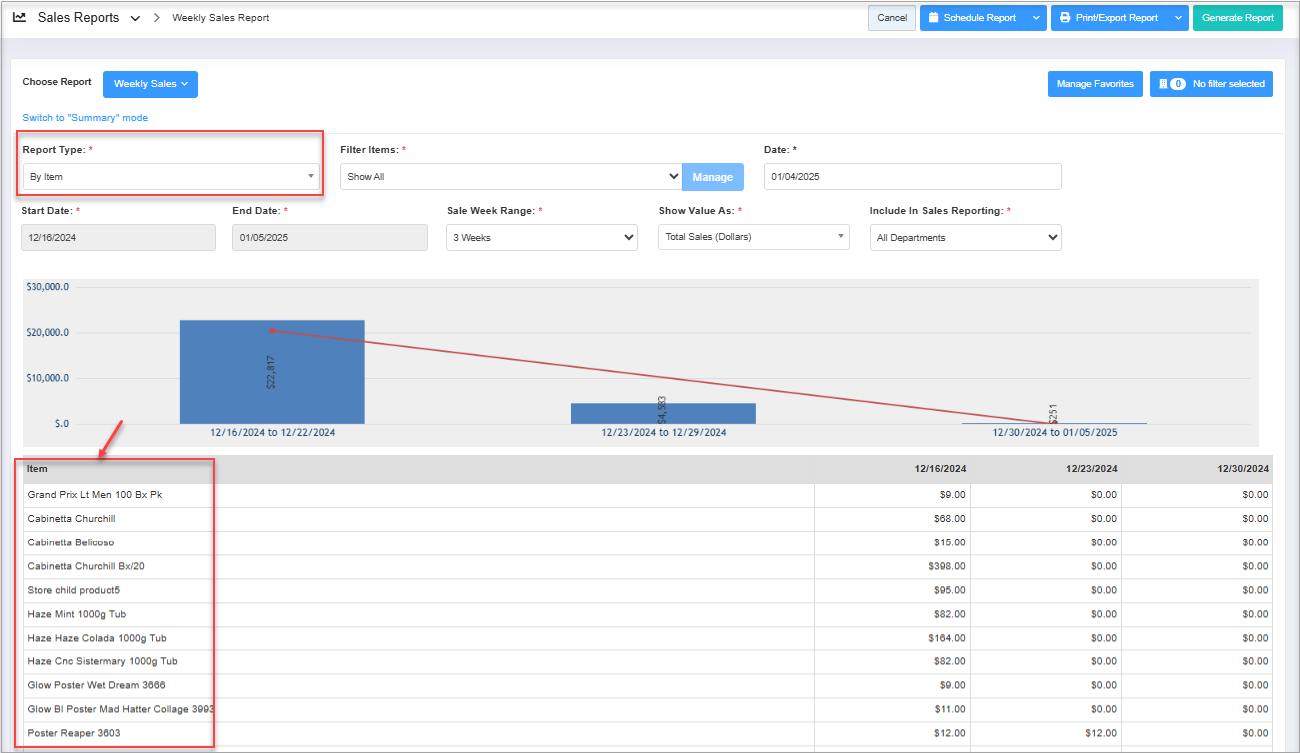Select the Cabinetta Belicoso item
Viewport: 1300px width, 753px height.
[x=71, y=543]
